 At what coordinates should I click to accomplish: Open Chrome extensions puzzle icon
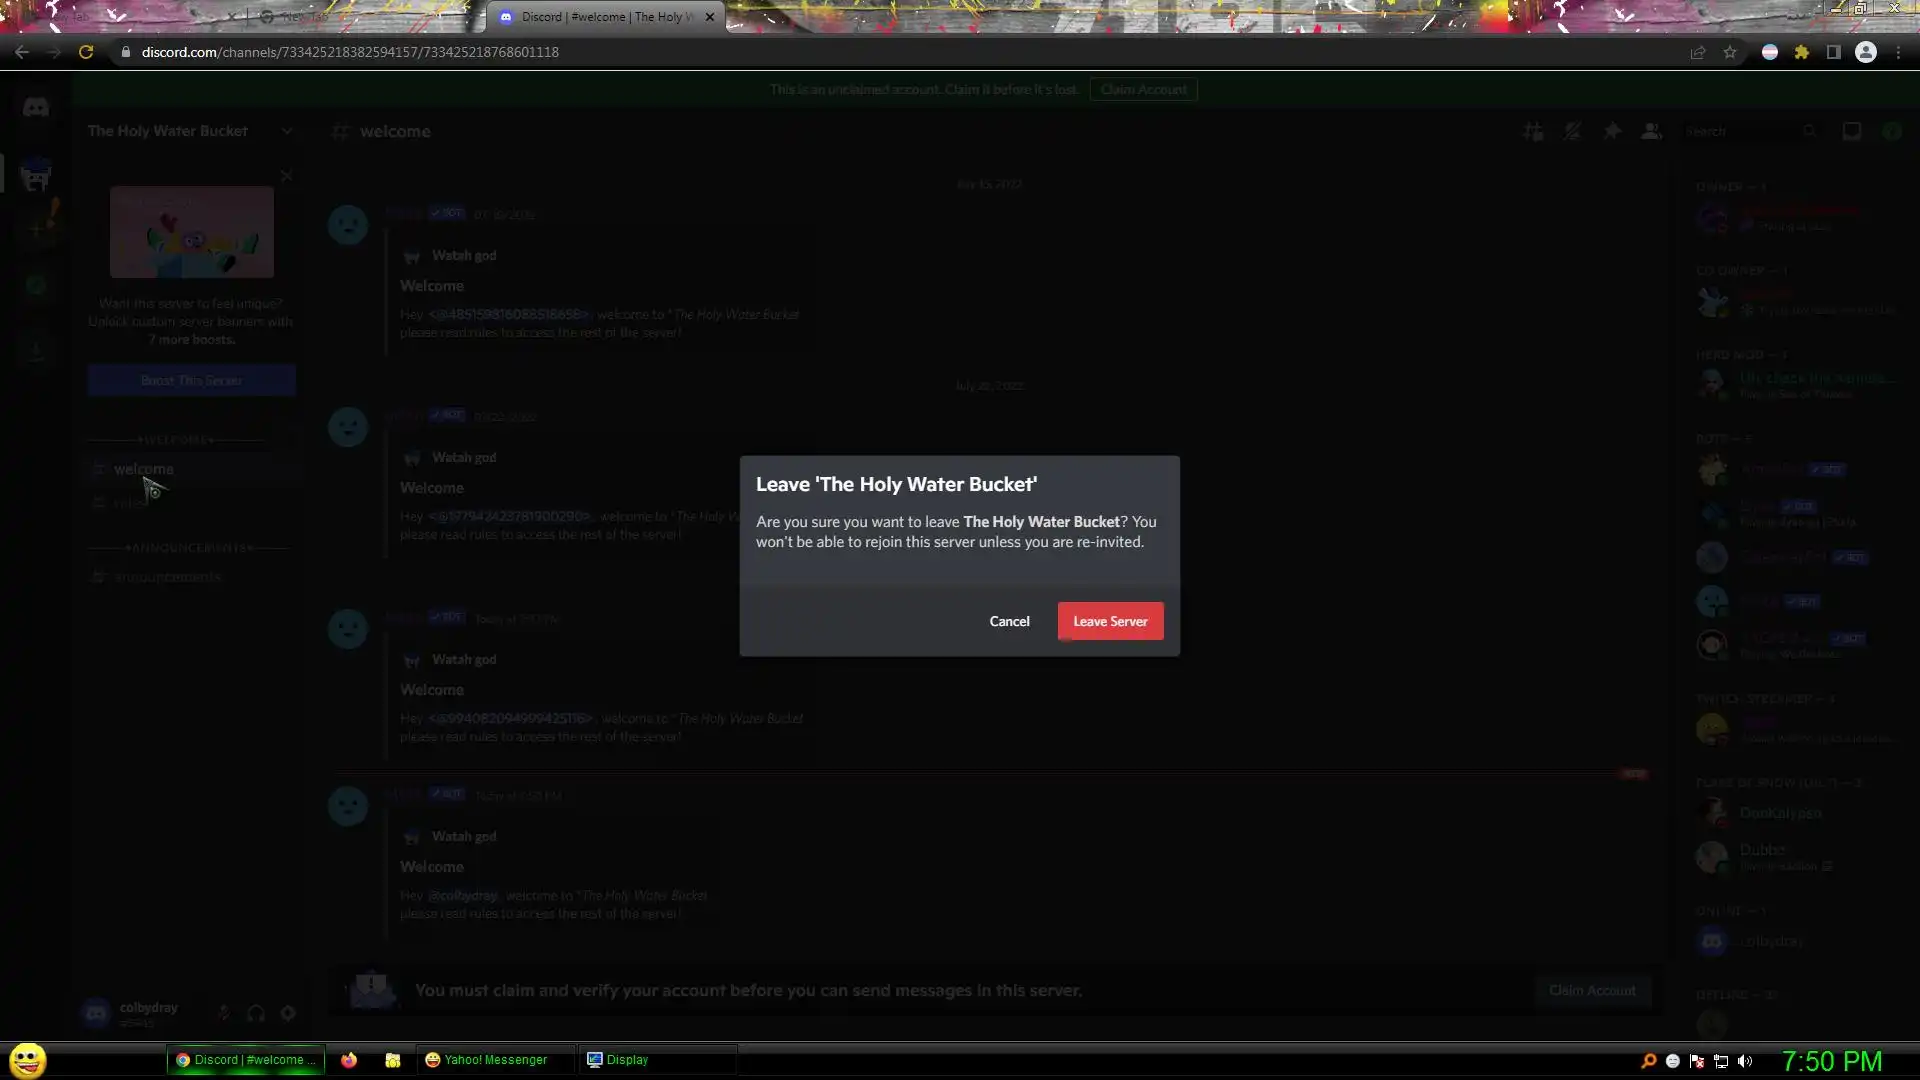click(1801, 52)
